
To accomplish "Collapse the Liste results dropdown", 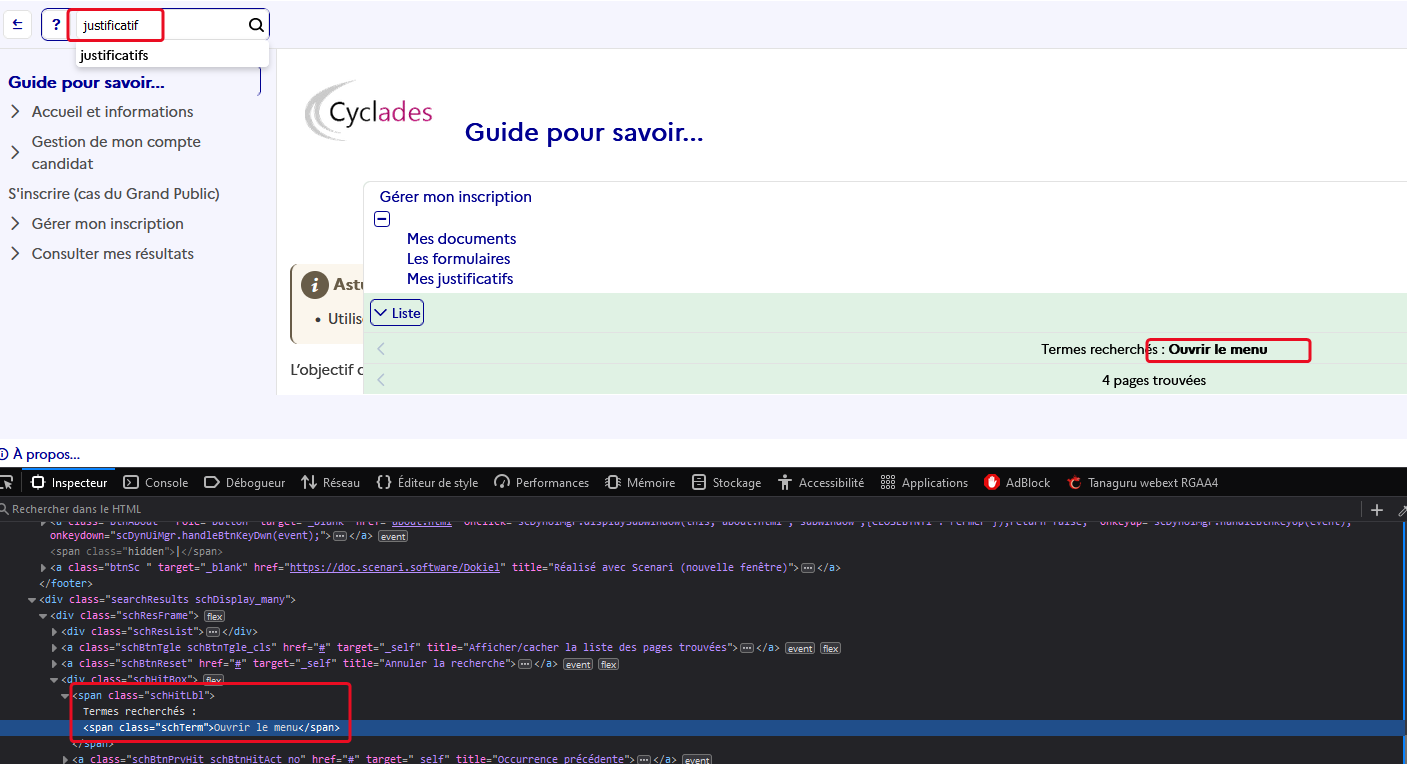I will click(x=397, y=313).
